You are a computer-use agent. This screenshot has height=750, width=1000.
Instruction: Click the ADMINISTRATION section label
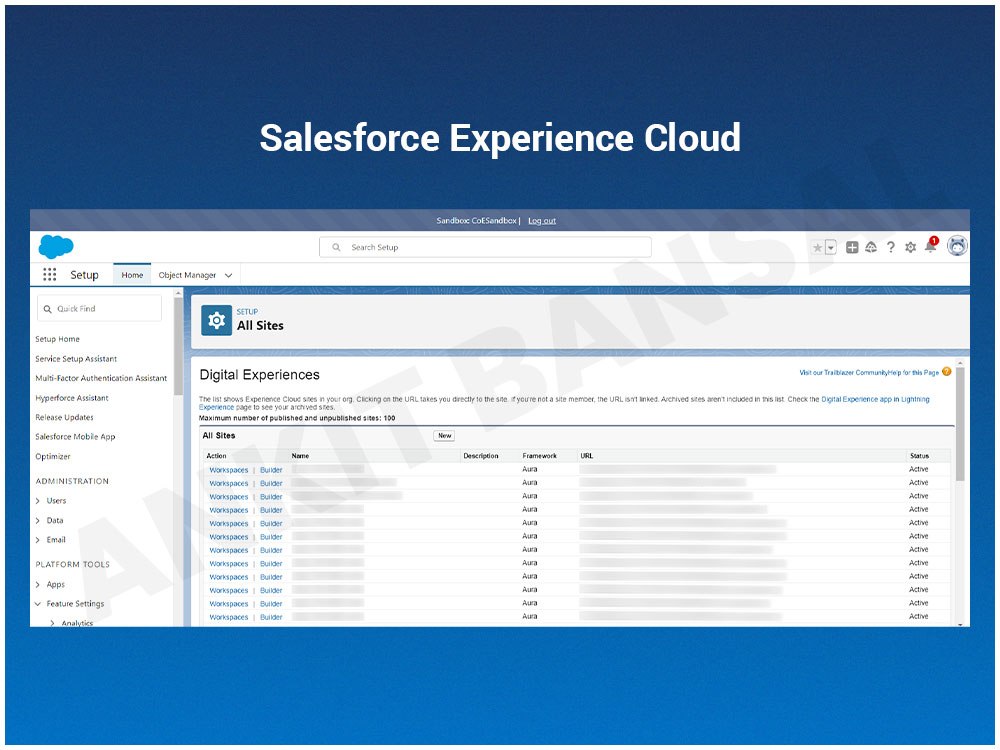[x=72, y=481]
